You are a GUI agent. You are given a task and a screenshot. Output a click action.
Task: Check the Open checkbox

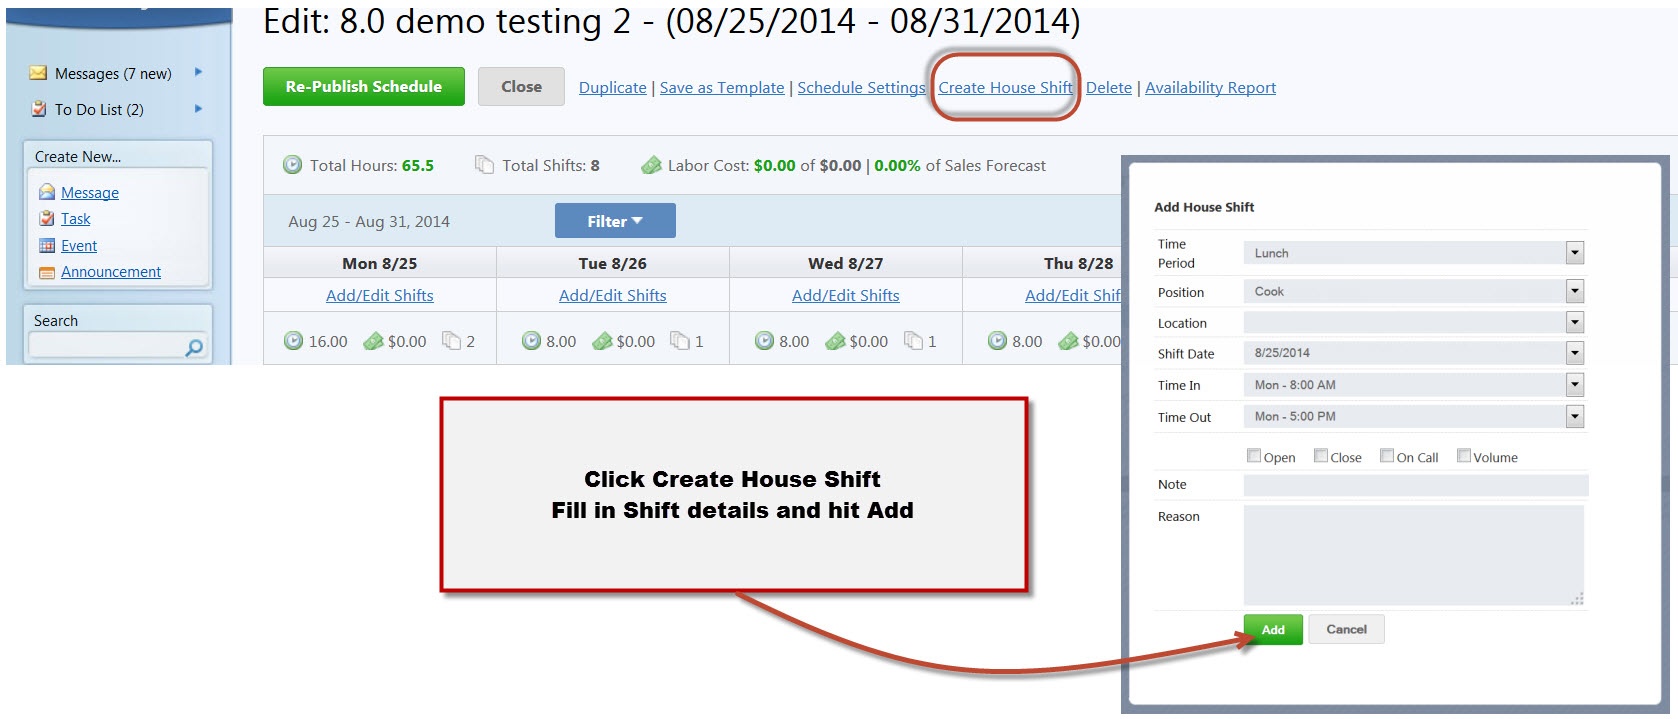(1254, 456)
